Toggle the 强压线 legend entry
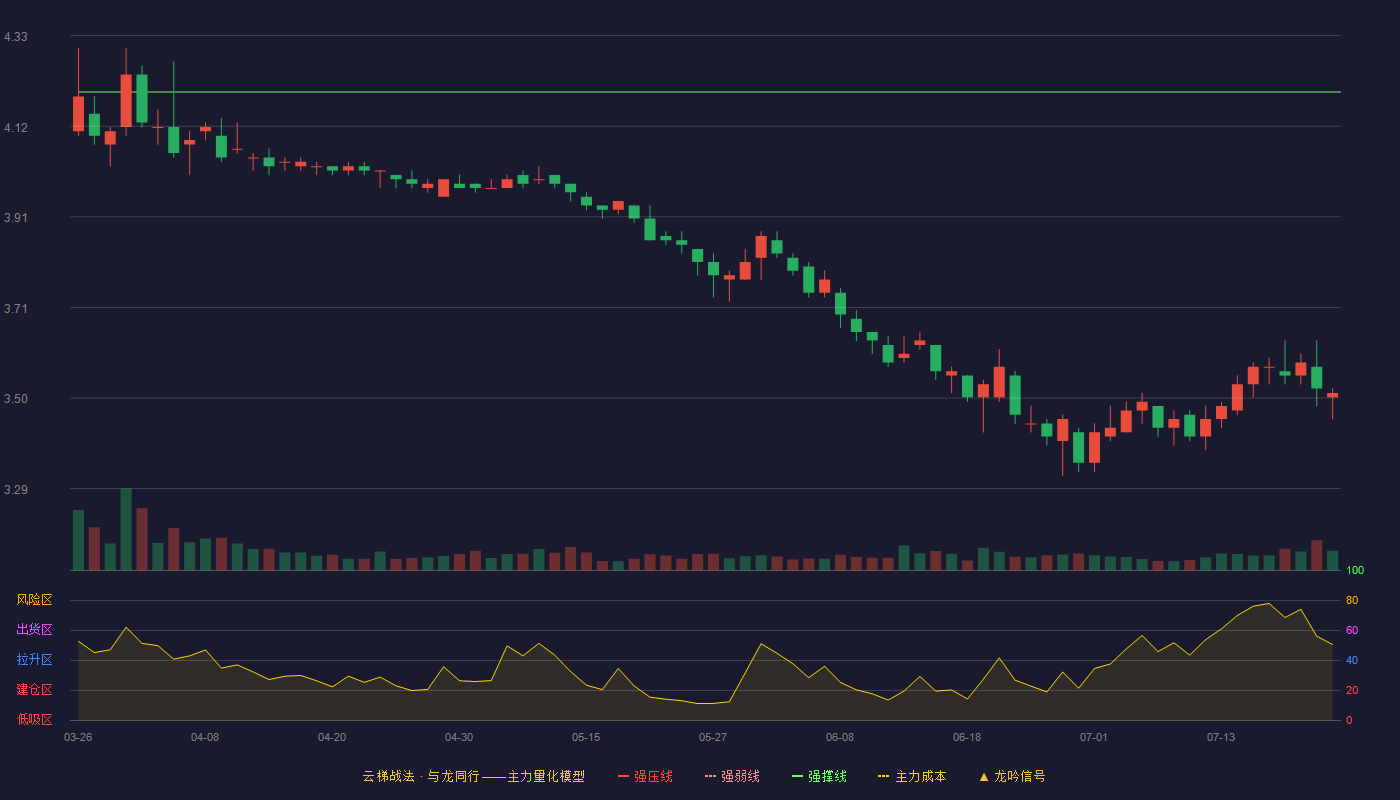This screenshot has width=1400, height=800. 645,776
